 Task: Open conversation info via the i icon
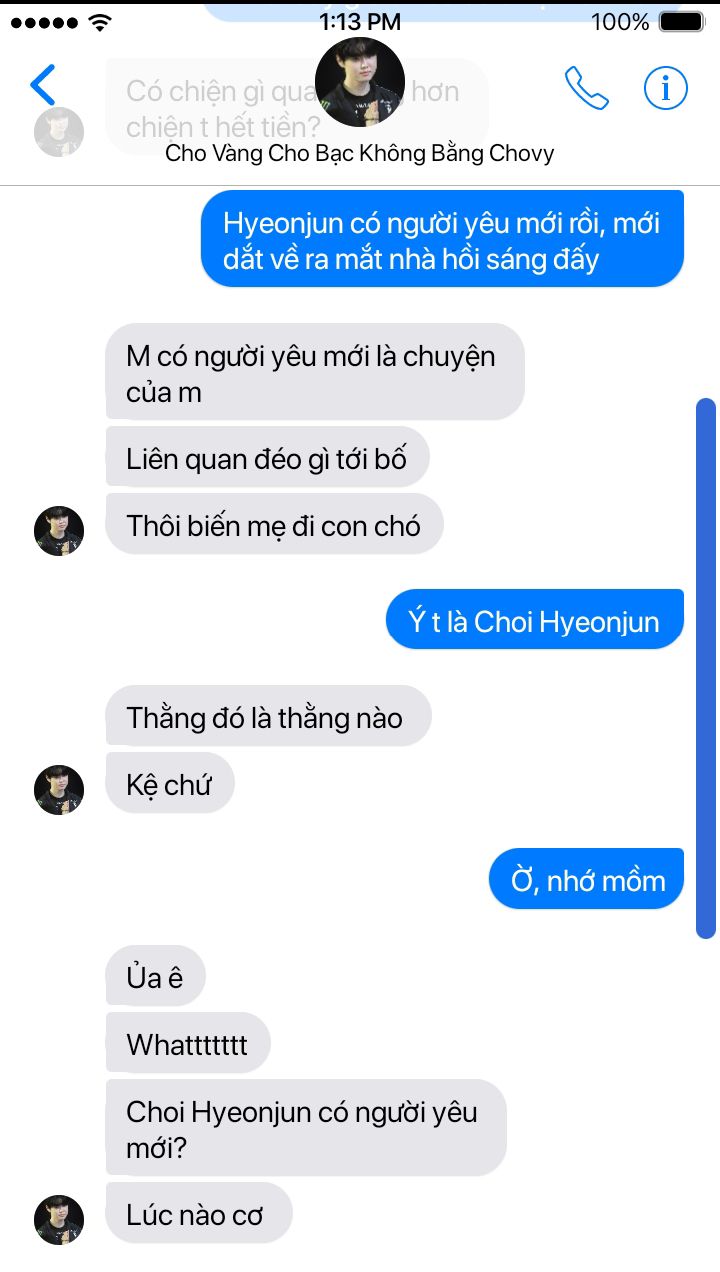665,88
